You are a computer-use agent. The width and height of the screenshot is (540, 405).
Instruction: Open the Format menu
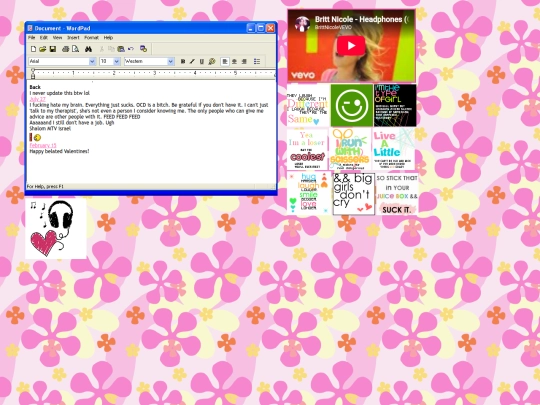(91, 38)
